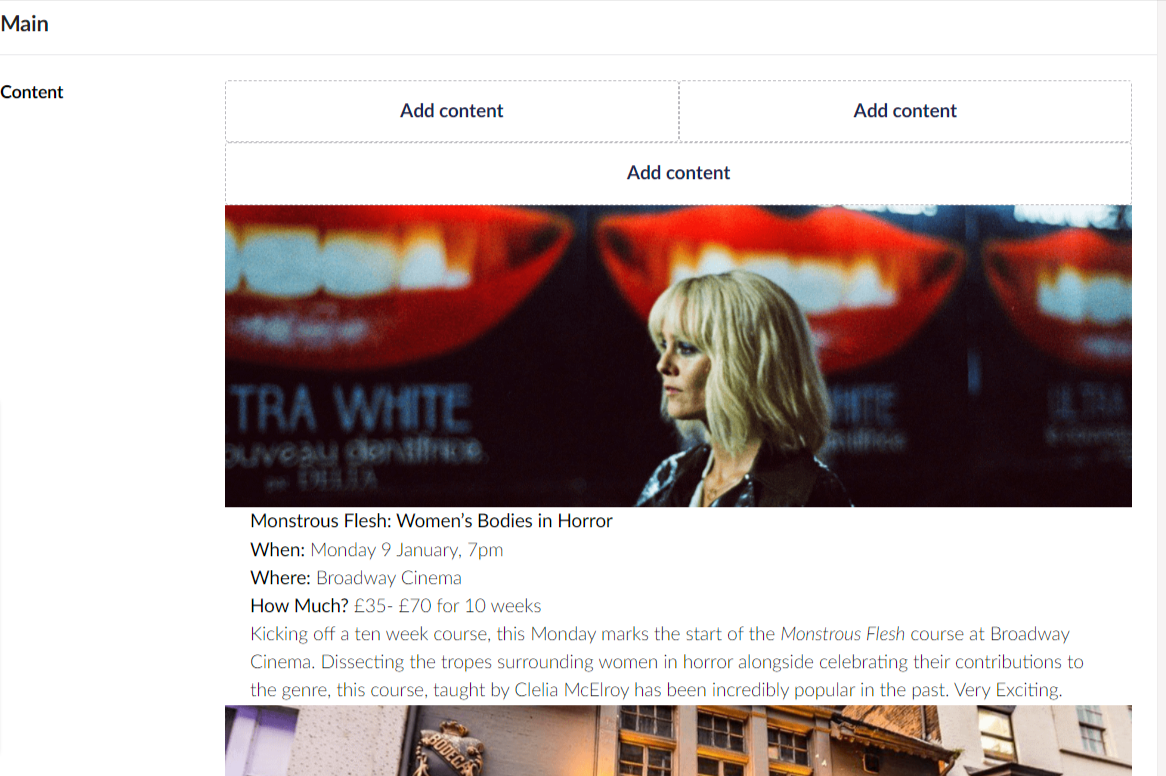Click the 'Content' field label
1166x776 pixels.
pos(32,92)
